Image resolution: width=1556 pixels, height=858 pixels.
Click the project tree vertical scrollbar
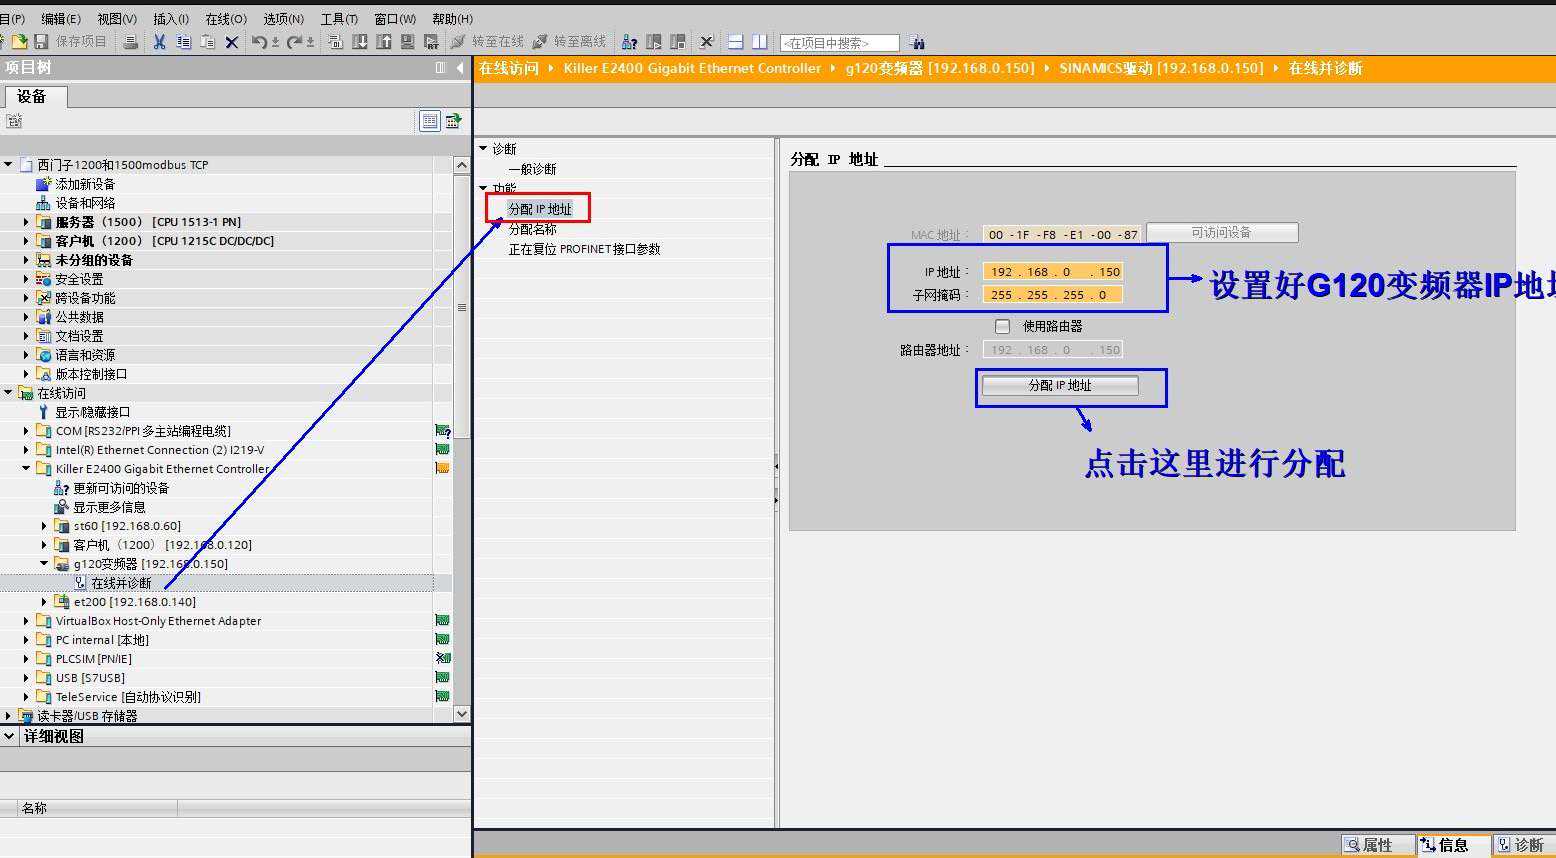coord(462,308)
